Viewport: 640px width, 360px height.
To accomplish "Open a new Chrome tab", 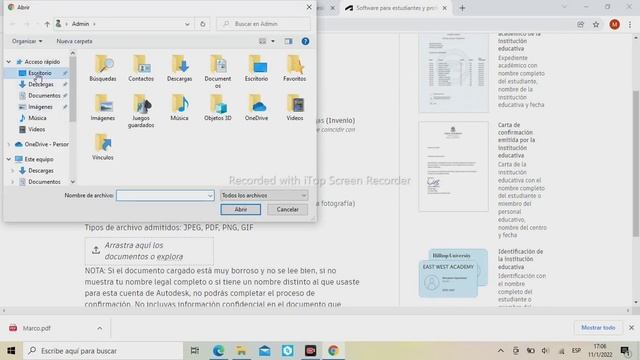I will (x=462, y=8).
